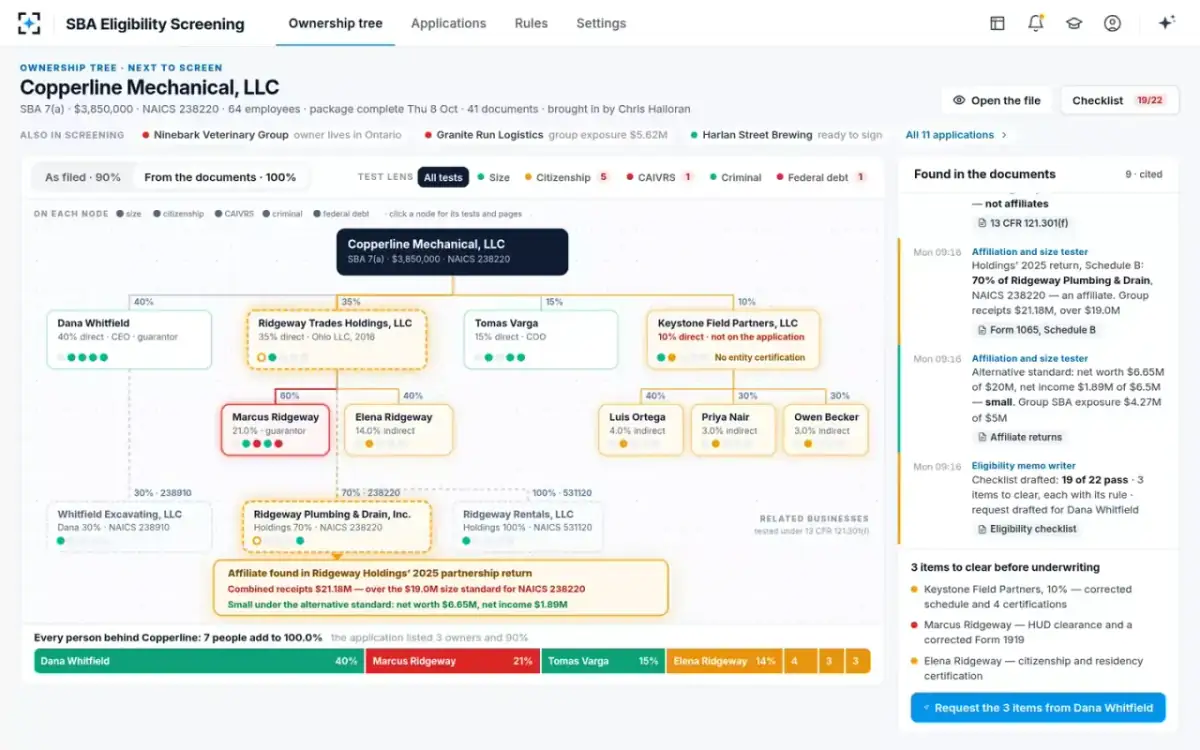Open the Rules tab

tap(531, 23)
